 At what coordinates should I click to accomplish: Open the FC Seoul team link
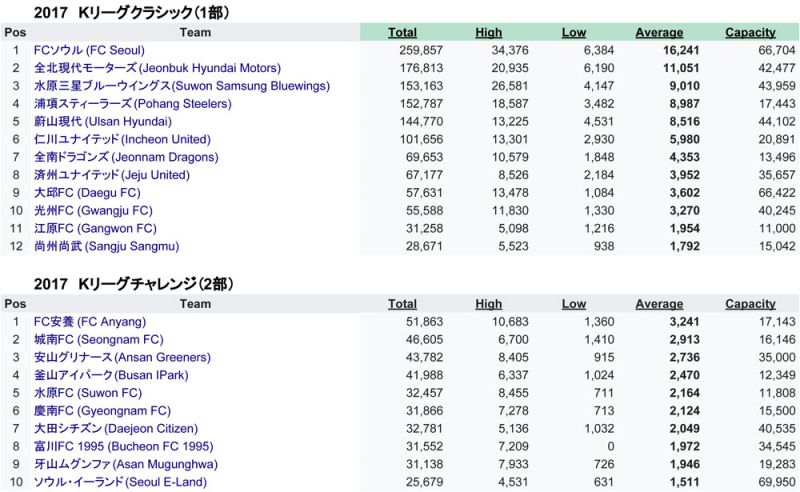click(x=89, y=50)
